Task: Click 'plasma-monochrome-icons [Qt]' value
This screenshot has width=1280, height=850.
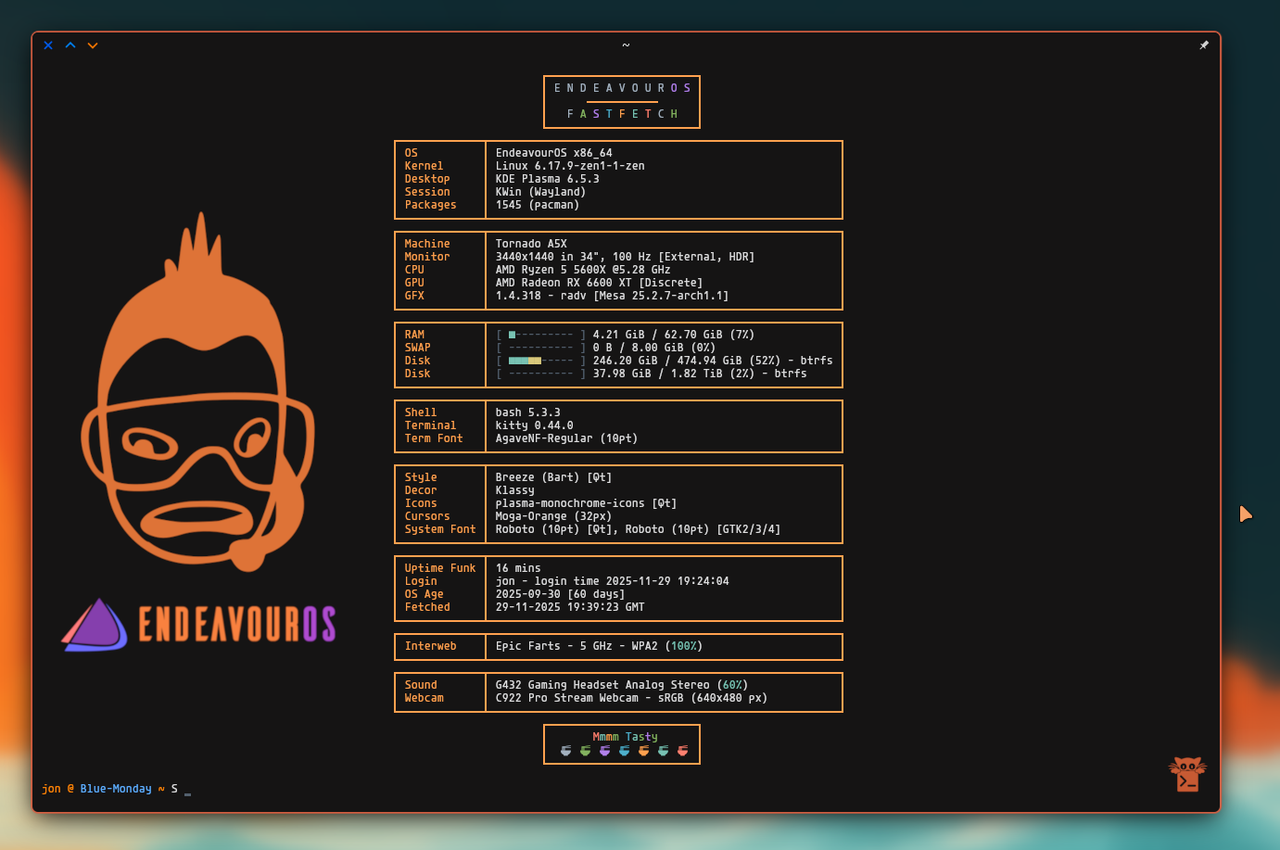Action: point(586,504)
